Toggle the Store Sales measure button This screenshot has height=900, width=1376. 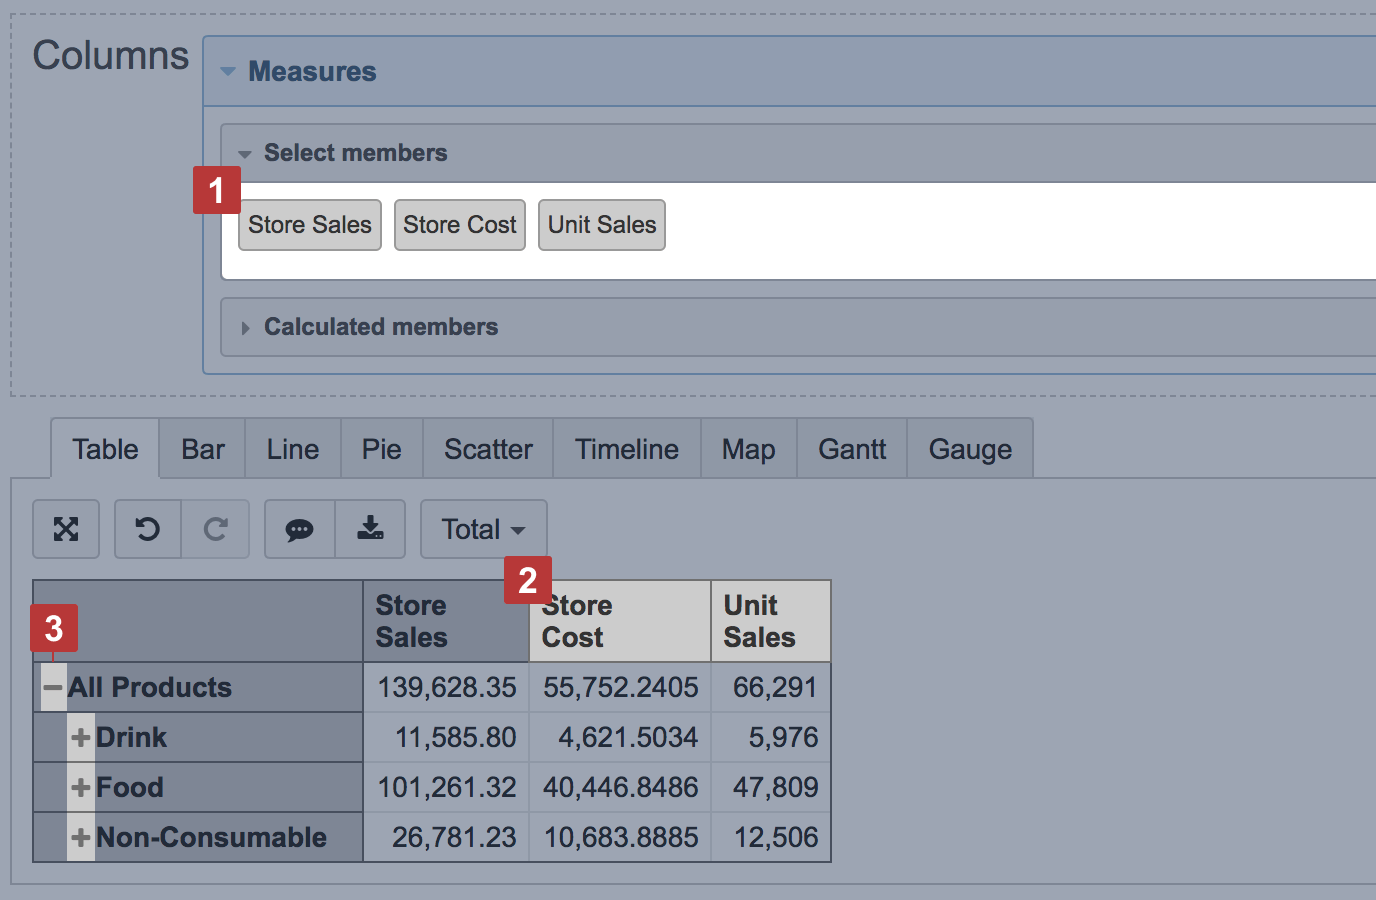coord(310,225)
